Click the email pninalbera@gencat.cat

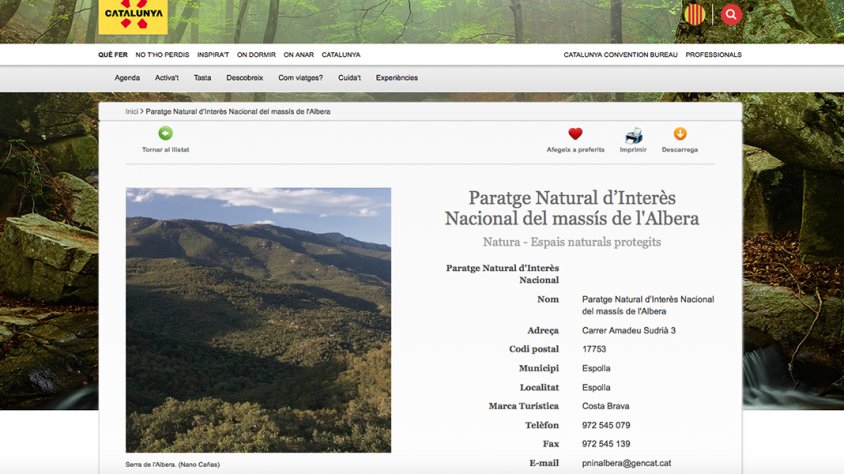pos(627,463)
